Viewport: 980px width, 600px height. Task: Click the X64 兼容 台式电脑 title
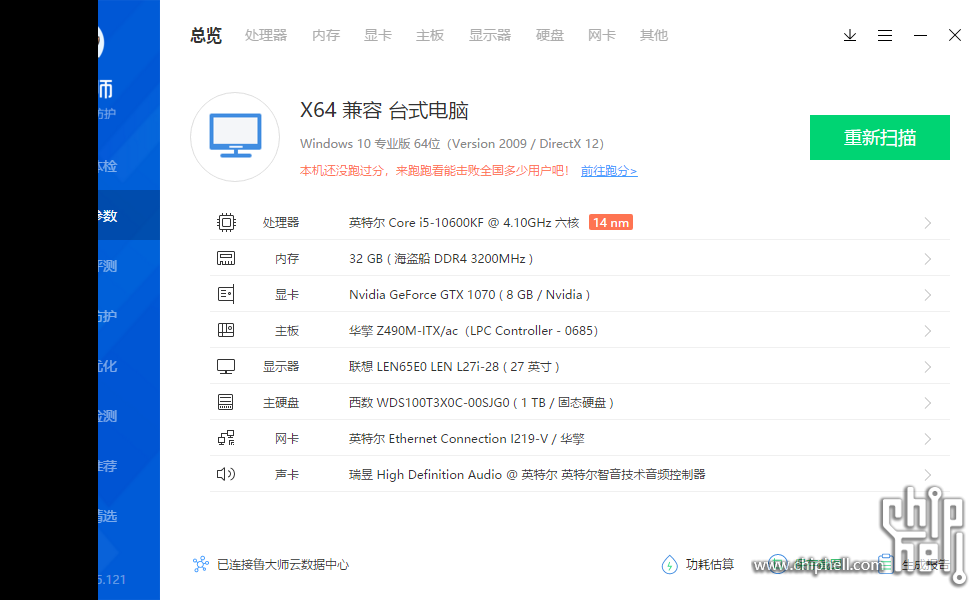pyautogui.click(x=384, y=111)
